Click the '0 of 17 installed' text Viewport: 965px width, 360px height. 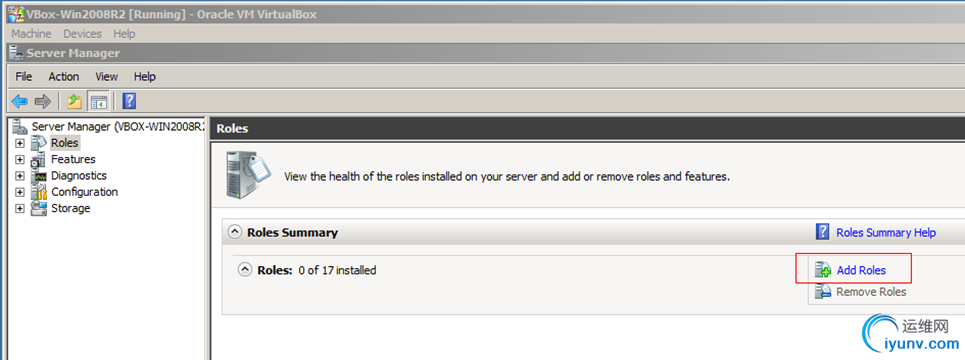point(337,270)
